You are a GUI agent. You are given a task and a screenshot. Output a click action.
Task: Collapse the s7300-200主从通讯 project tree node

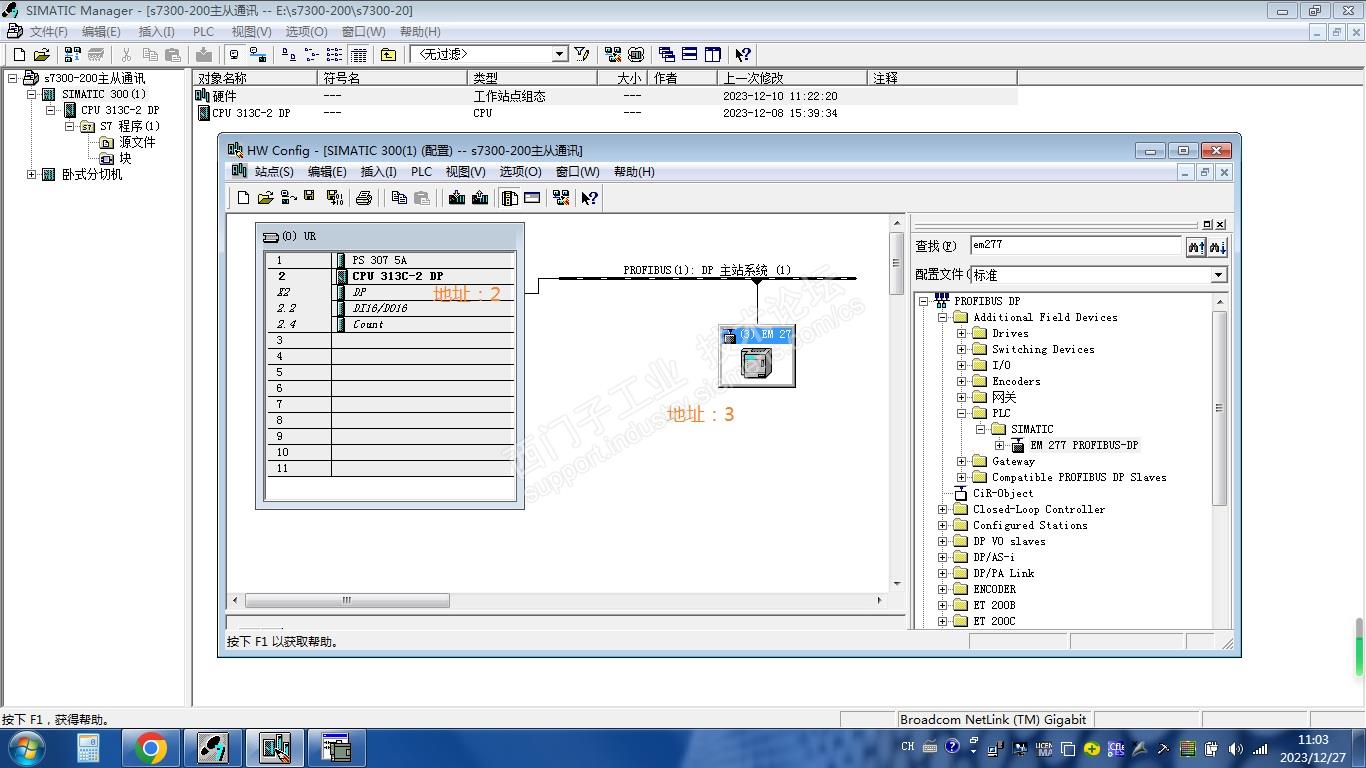pos(13,78)
